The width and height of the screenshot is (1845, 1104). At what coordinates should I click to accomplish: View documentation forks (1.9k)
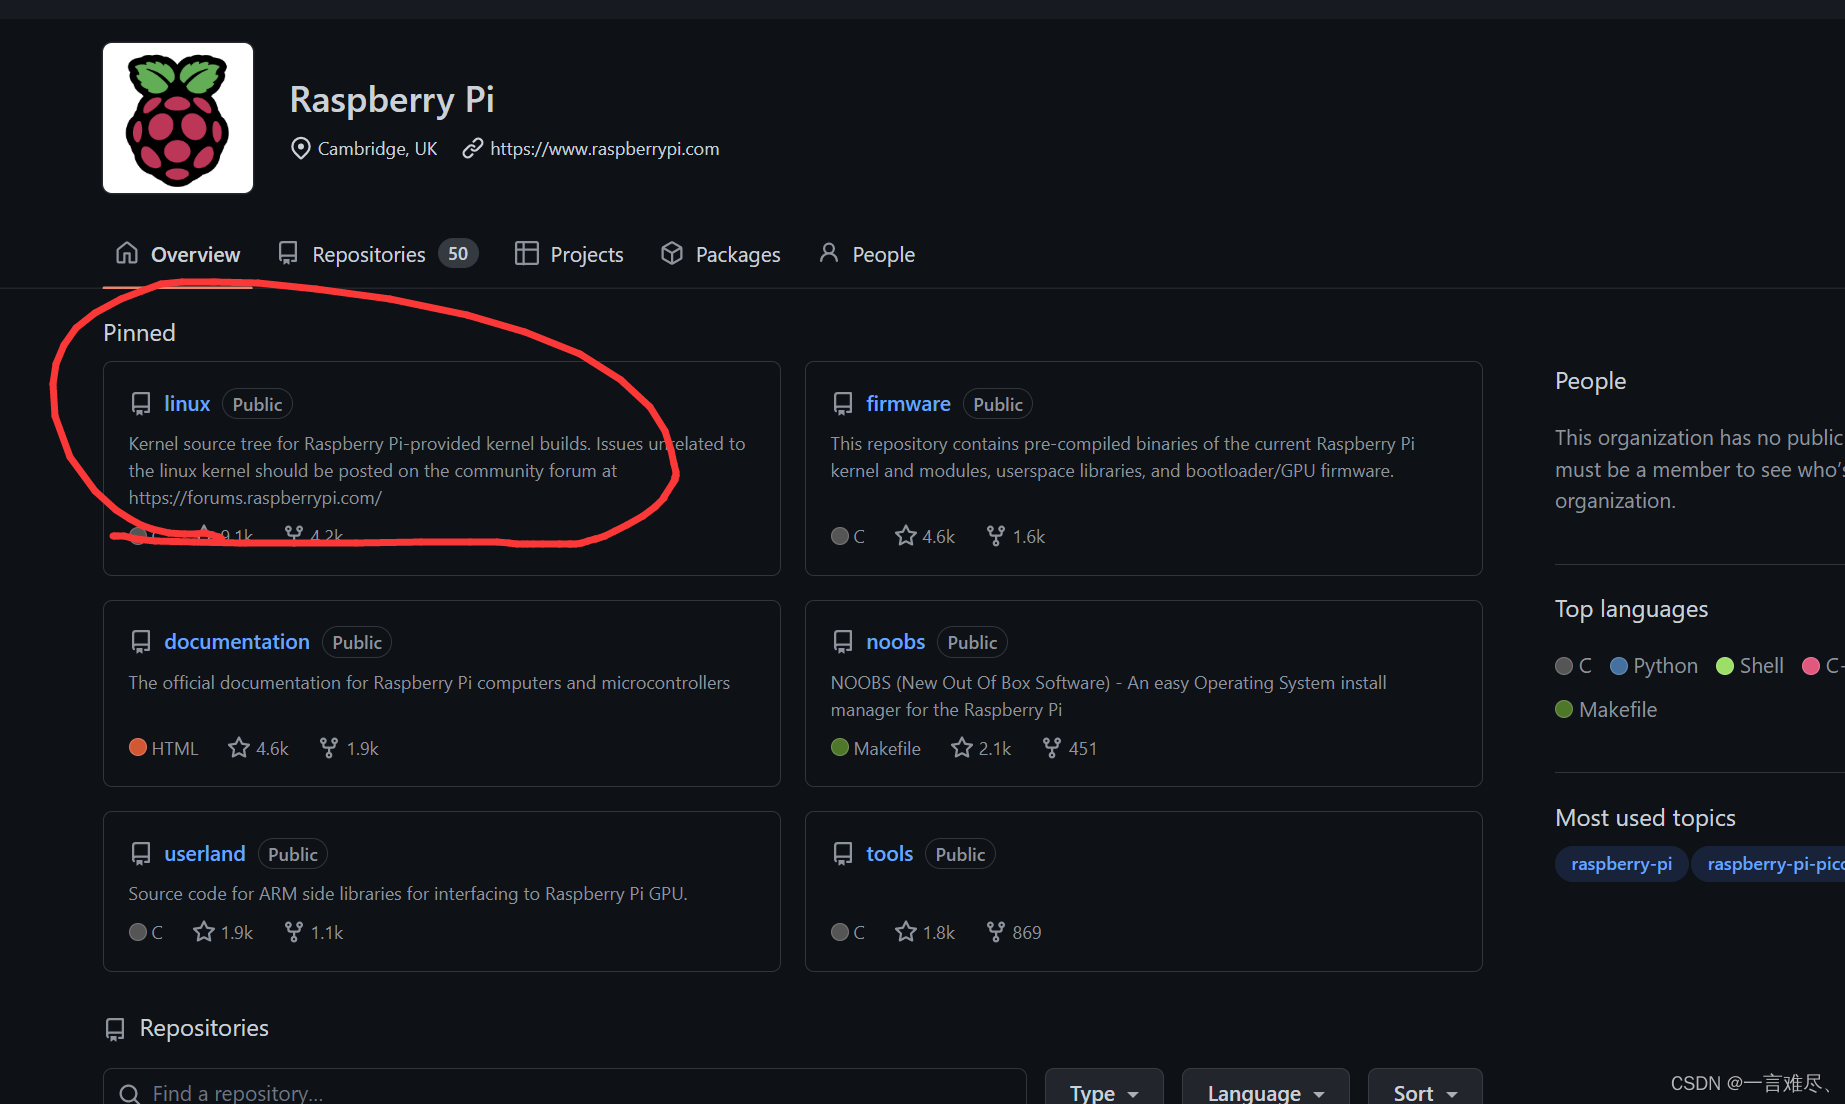(x=349, y=748)
